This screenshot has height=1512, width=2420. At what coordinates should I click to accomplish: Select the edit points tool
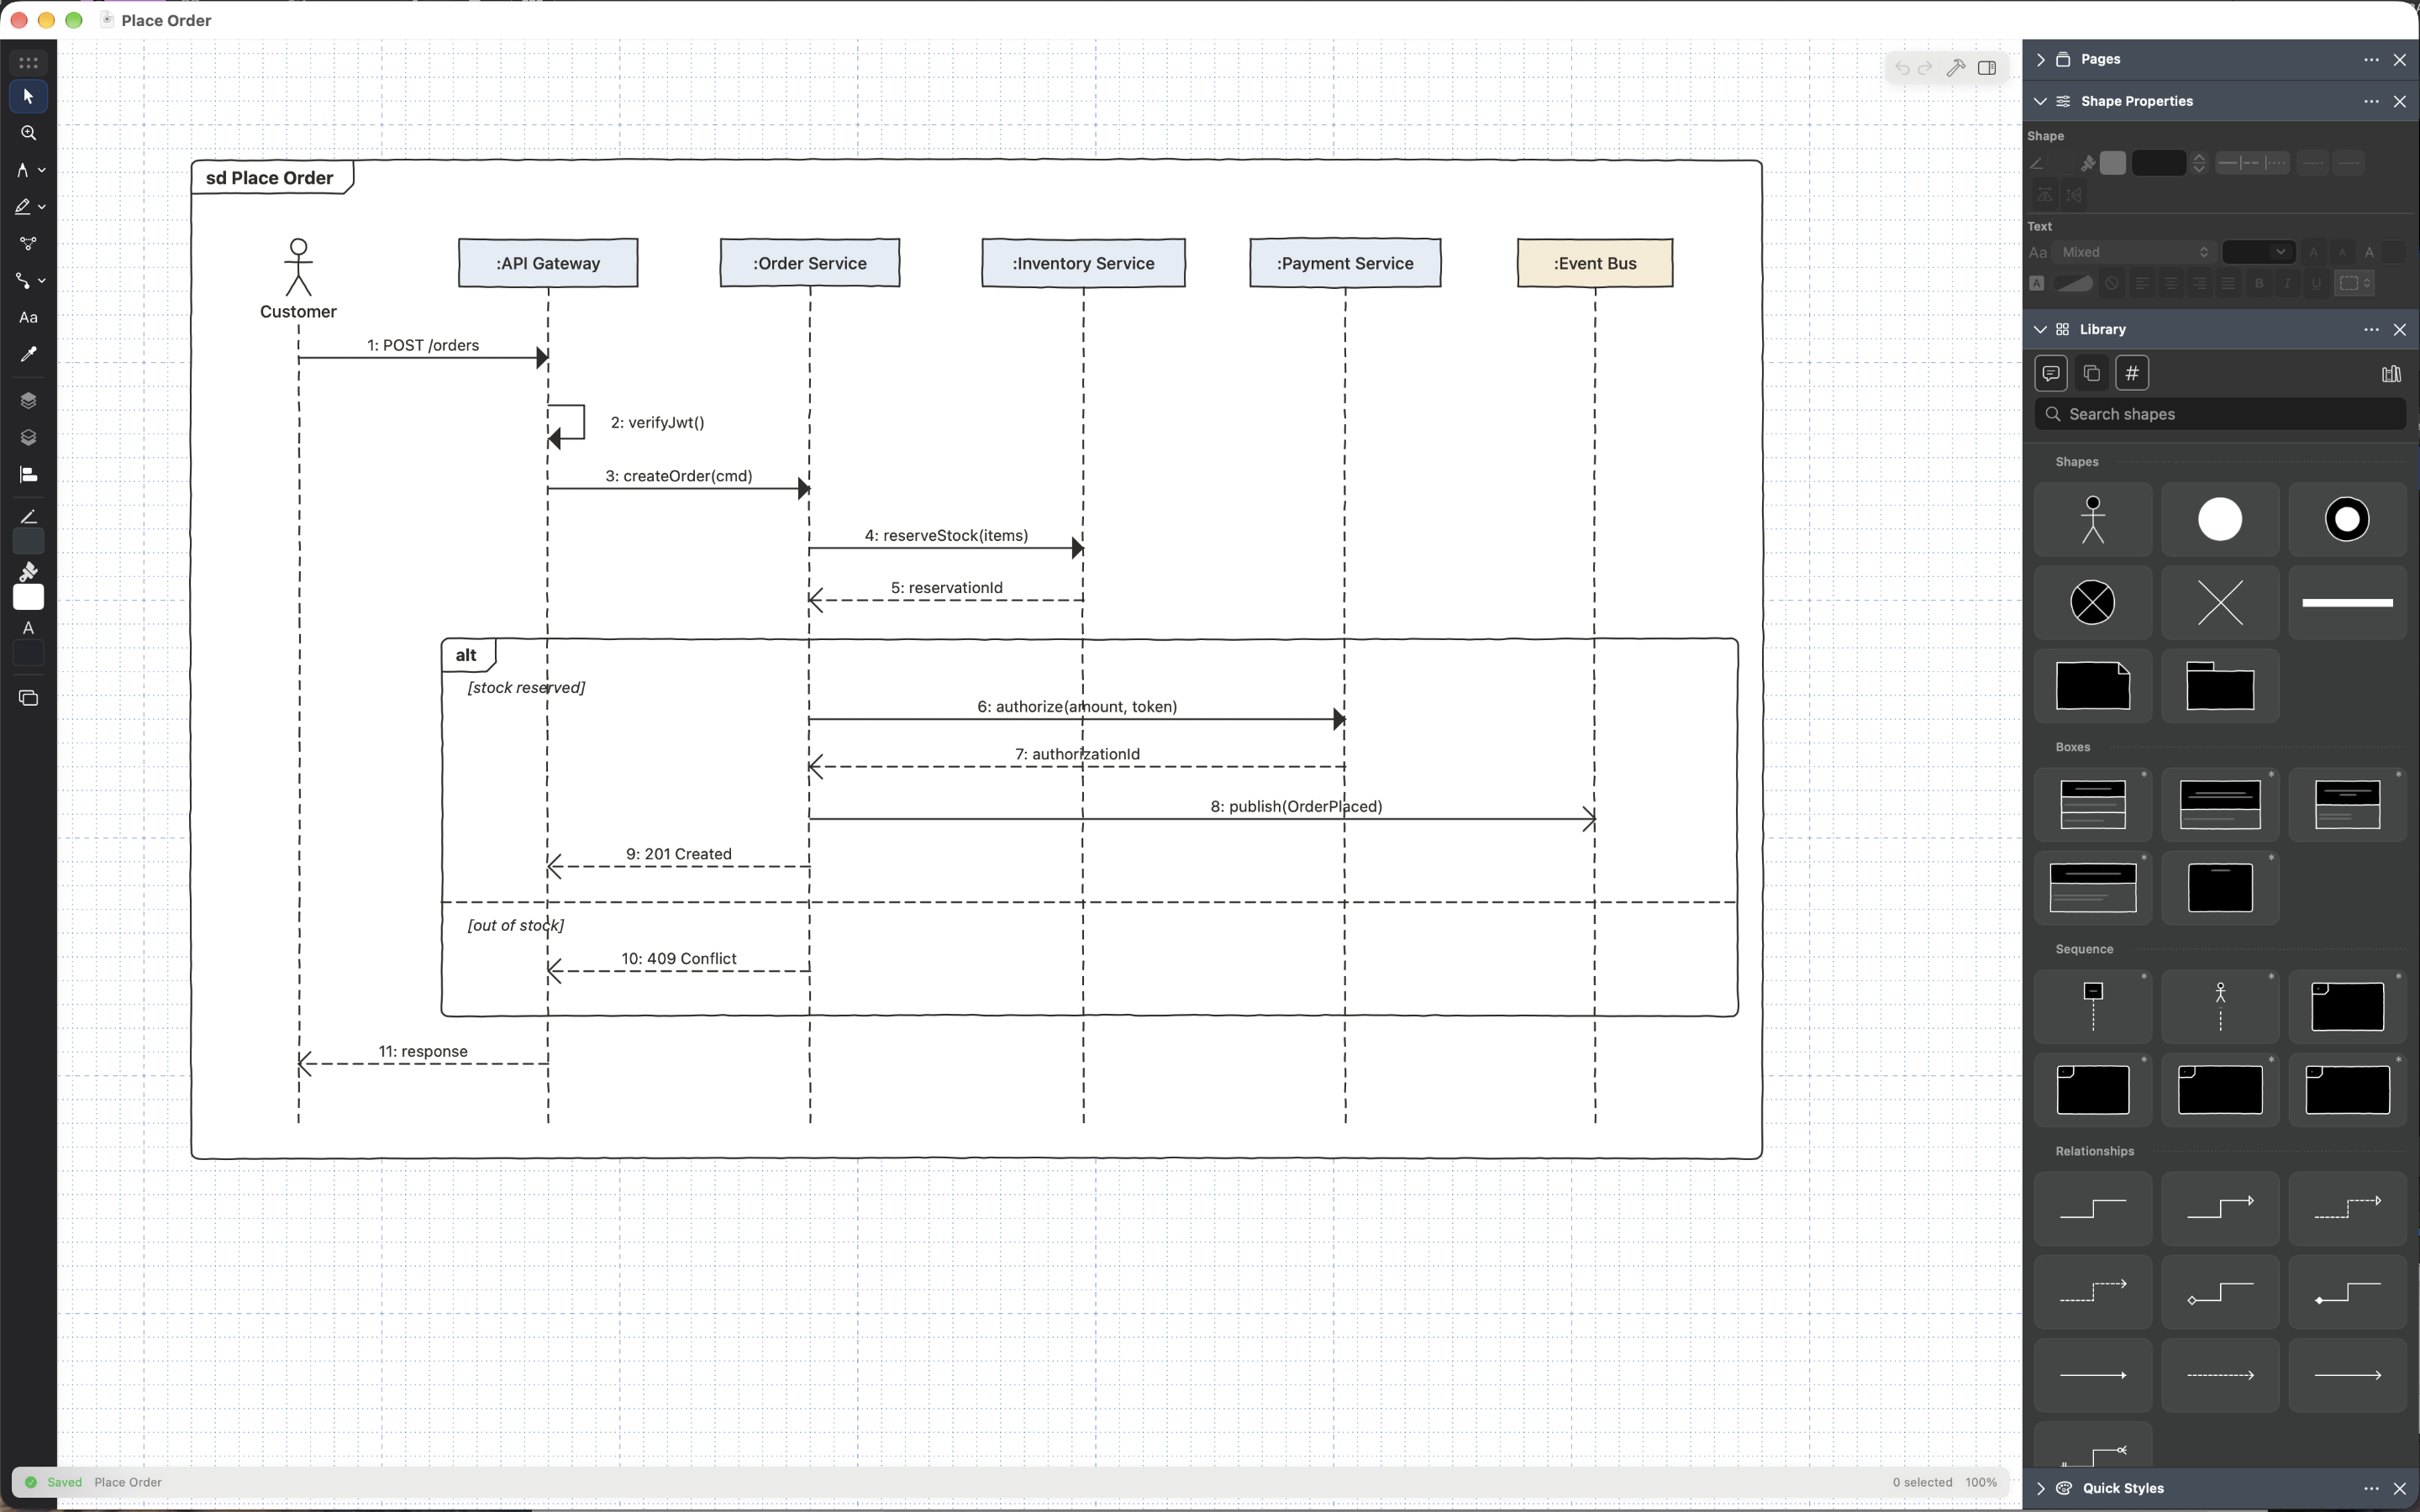pos(28,244)
